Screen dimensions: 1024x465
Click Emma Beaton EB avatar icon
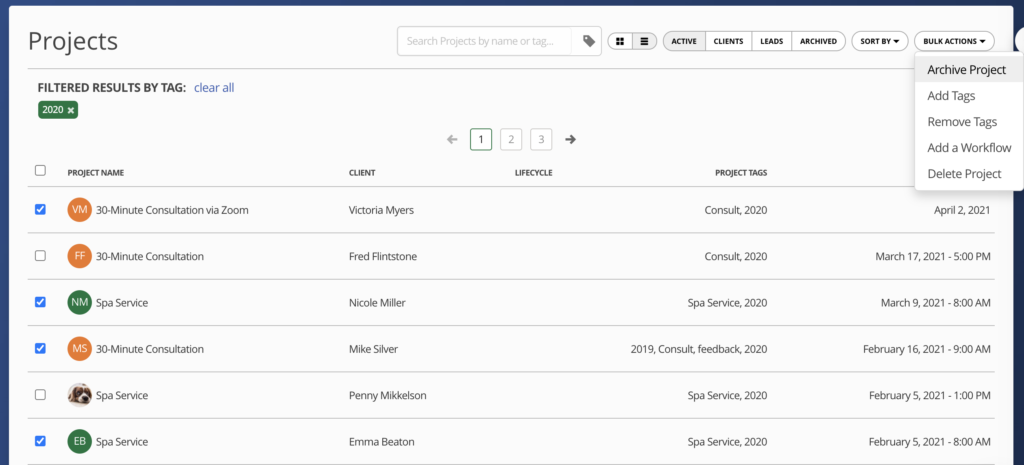79,441
